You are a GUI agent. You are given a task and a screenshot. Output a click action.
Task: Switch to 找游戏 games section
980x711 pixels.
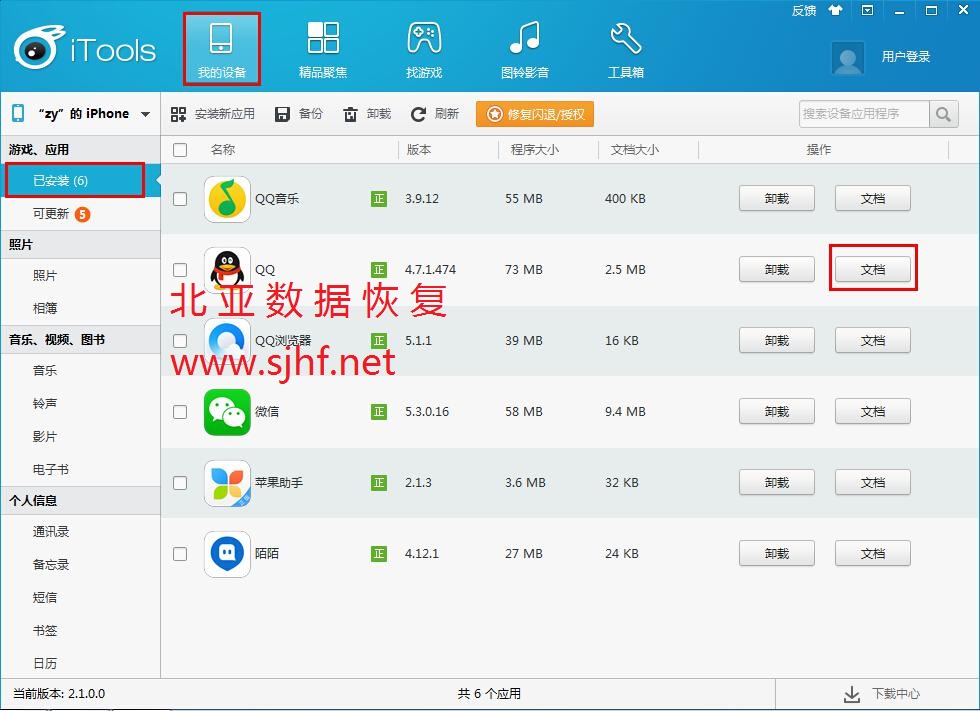pyautogui.click(x=424, y=49)
